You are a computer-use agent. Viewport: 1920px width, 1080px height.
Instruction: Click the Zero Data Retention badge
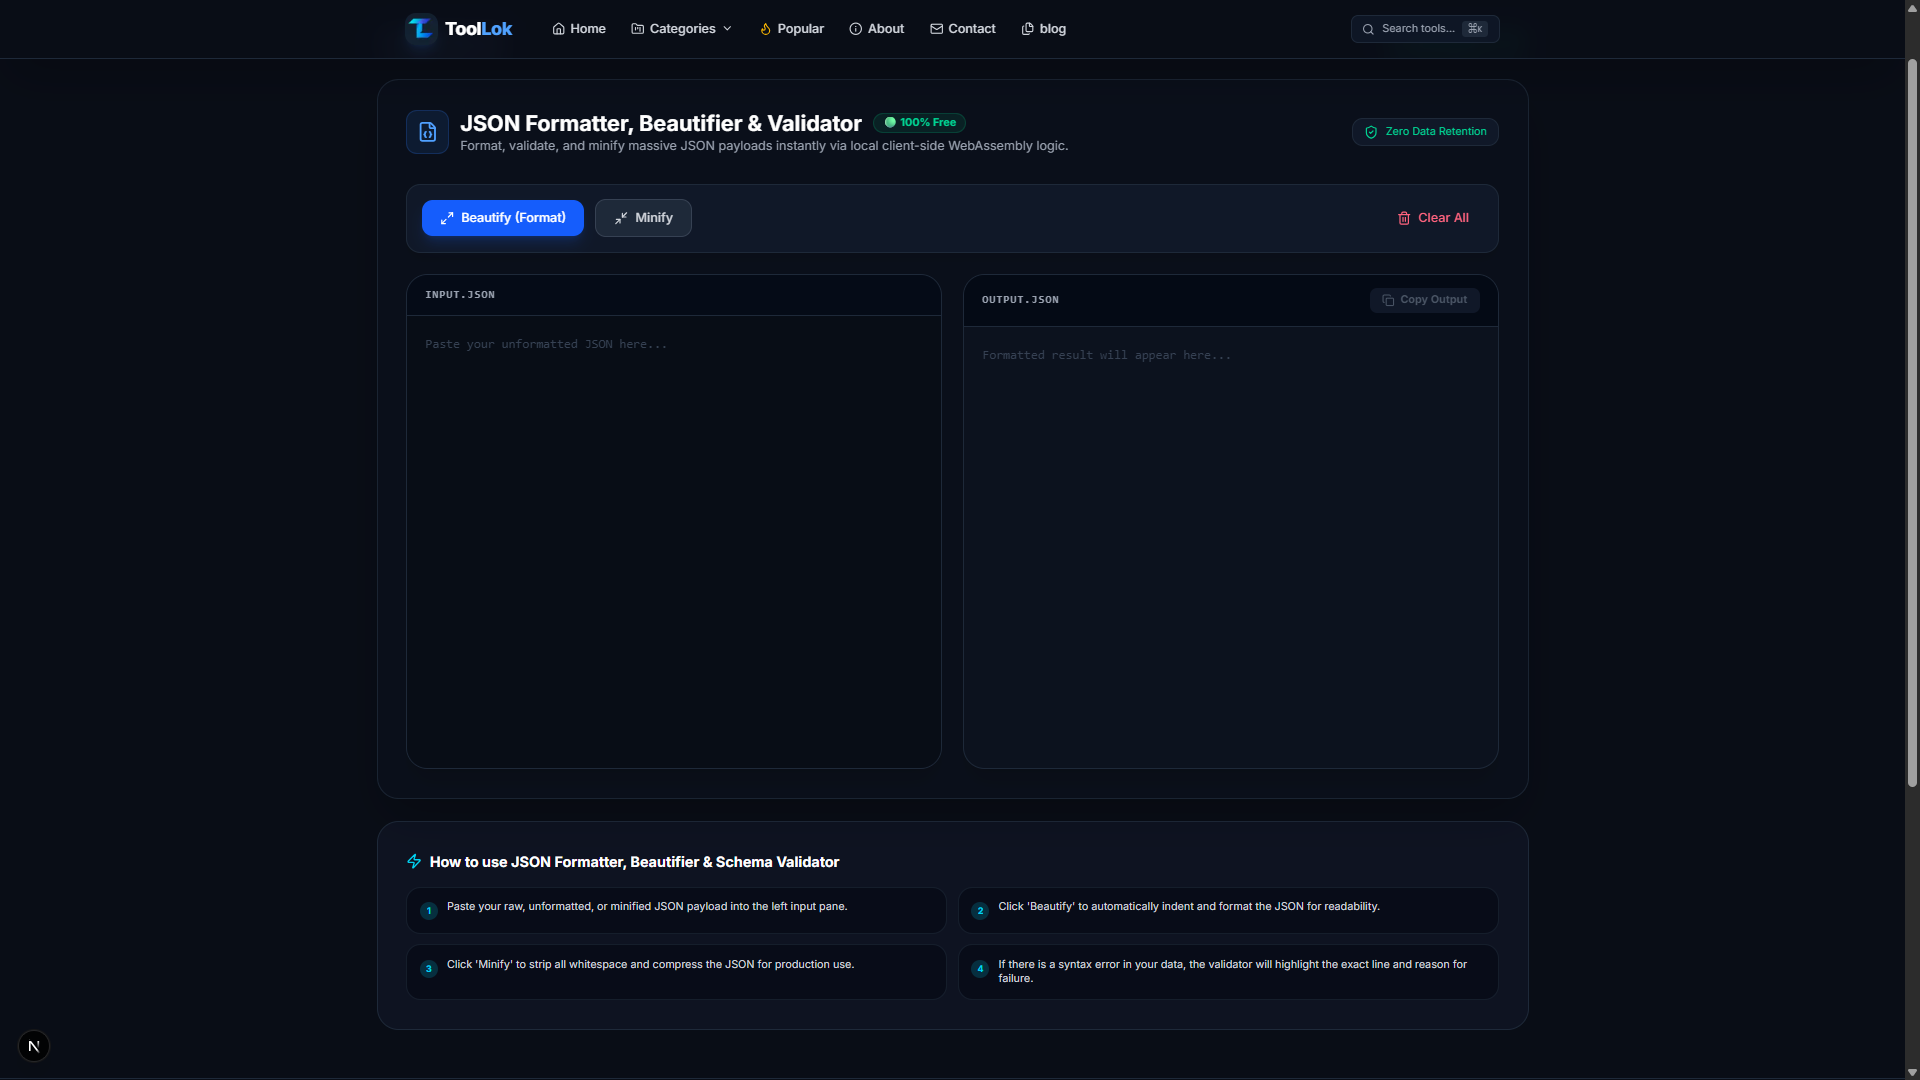1425,132
